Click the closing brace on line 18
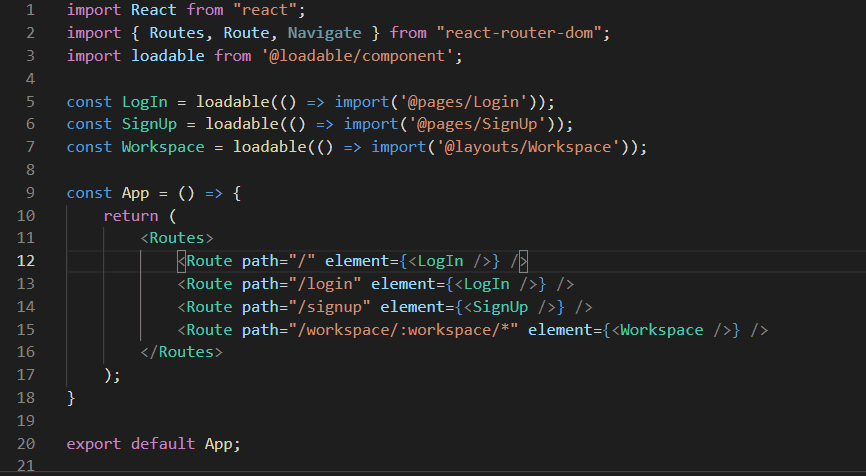 click(x=71, y=398)
